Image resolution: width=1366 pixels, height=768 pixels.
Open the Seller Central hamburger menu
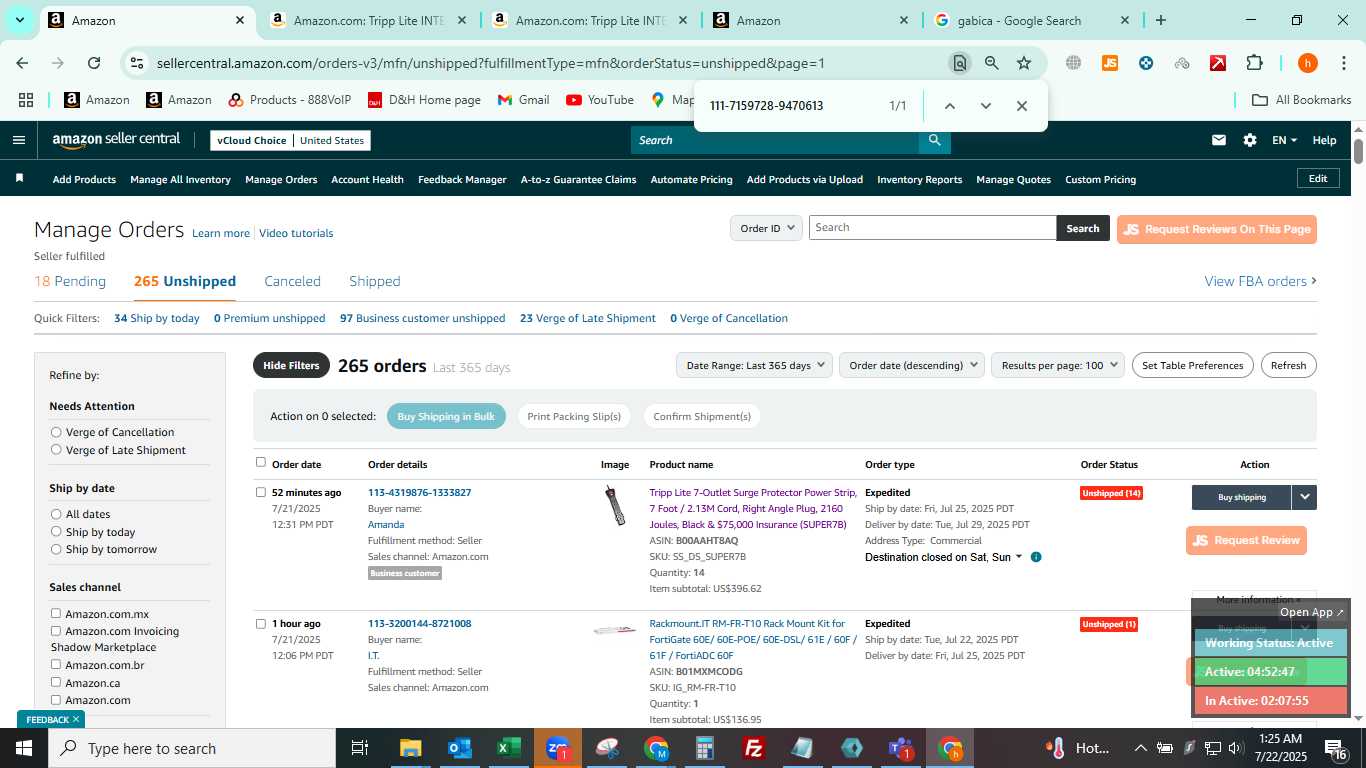[x=18, y=140]
